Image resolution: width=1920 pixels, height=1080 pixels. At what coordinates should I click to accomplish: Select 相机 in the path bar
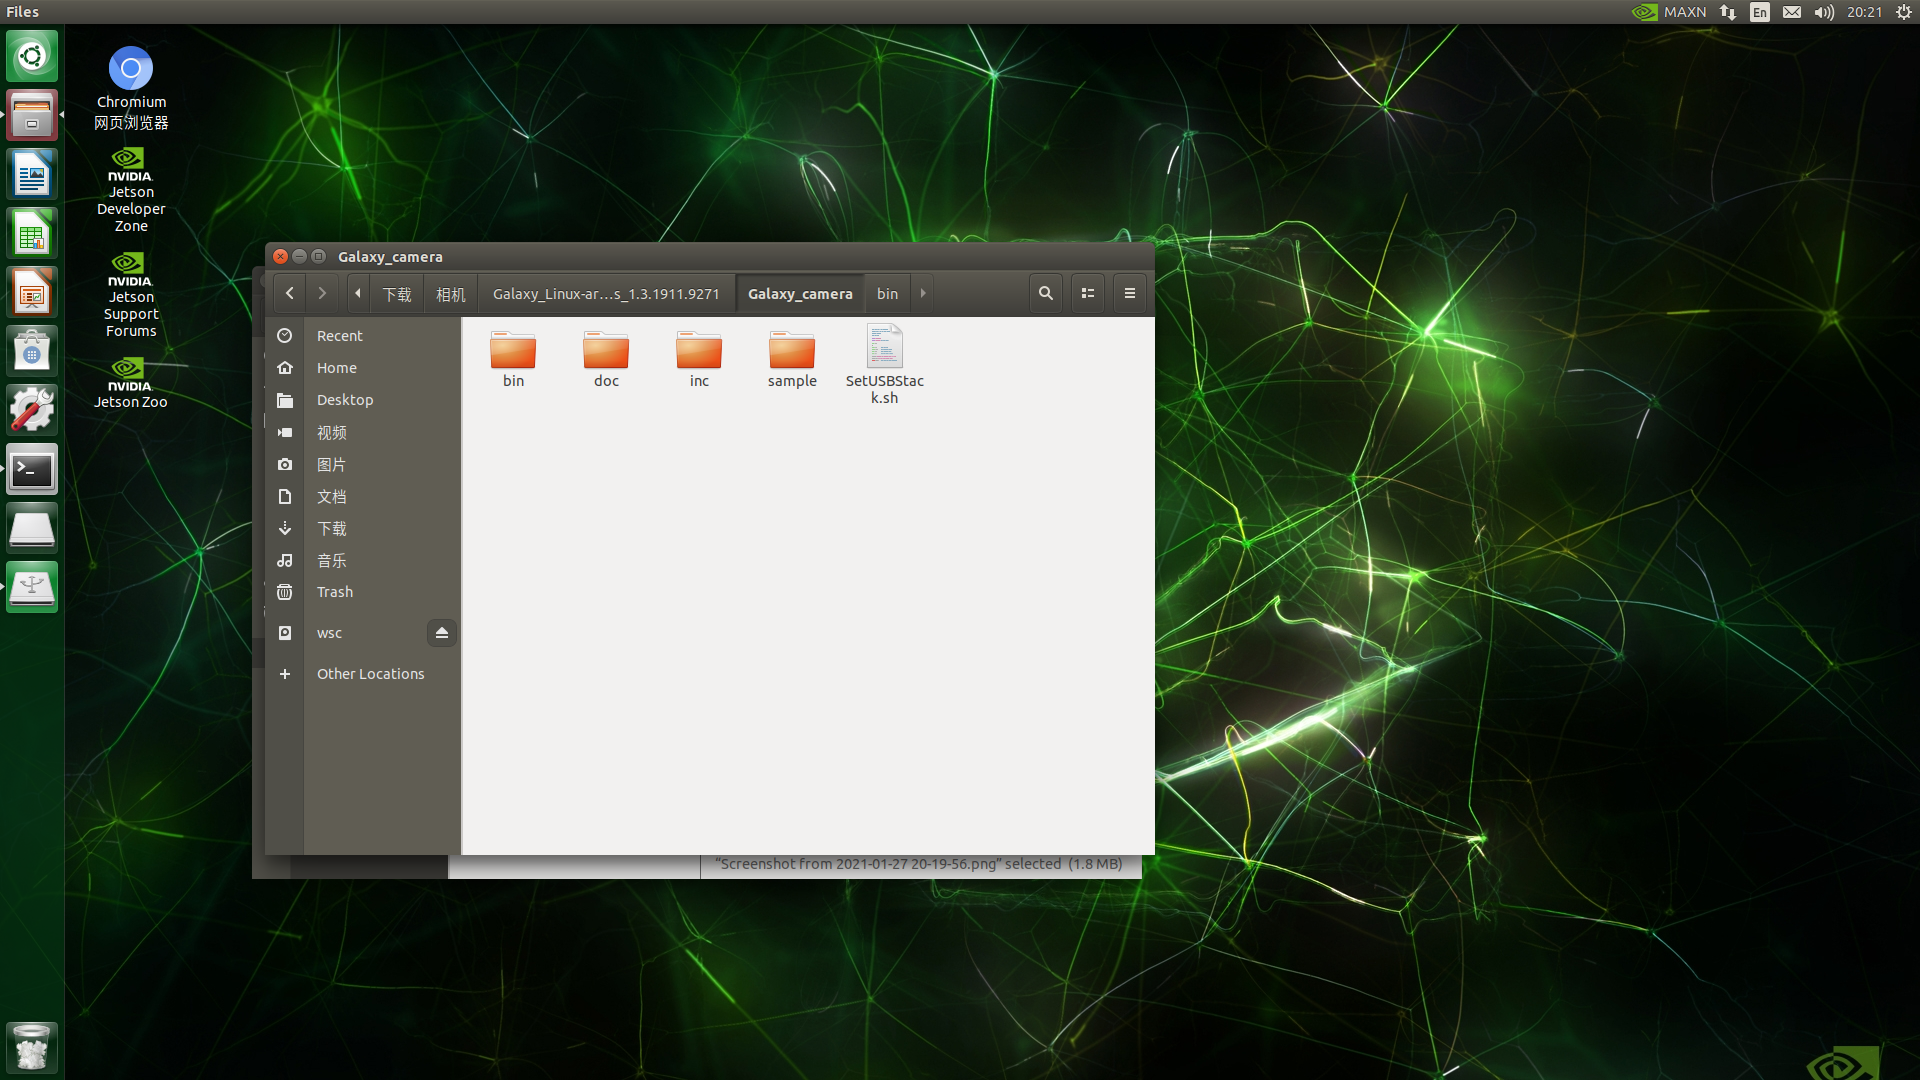click(x=451, y=294)
